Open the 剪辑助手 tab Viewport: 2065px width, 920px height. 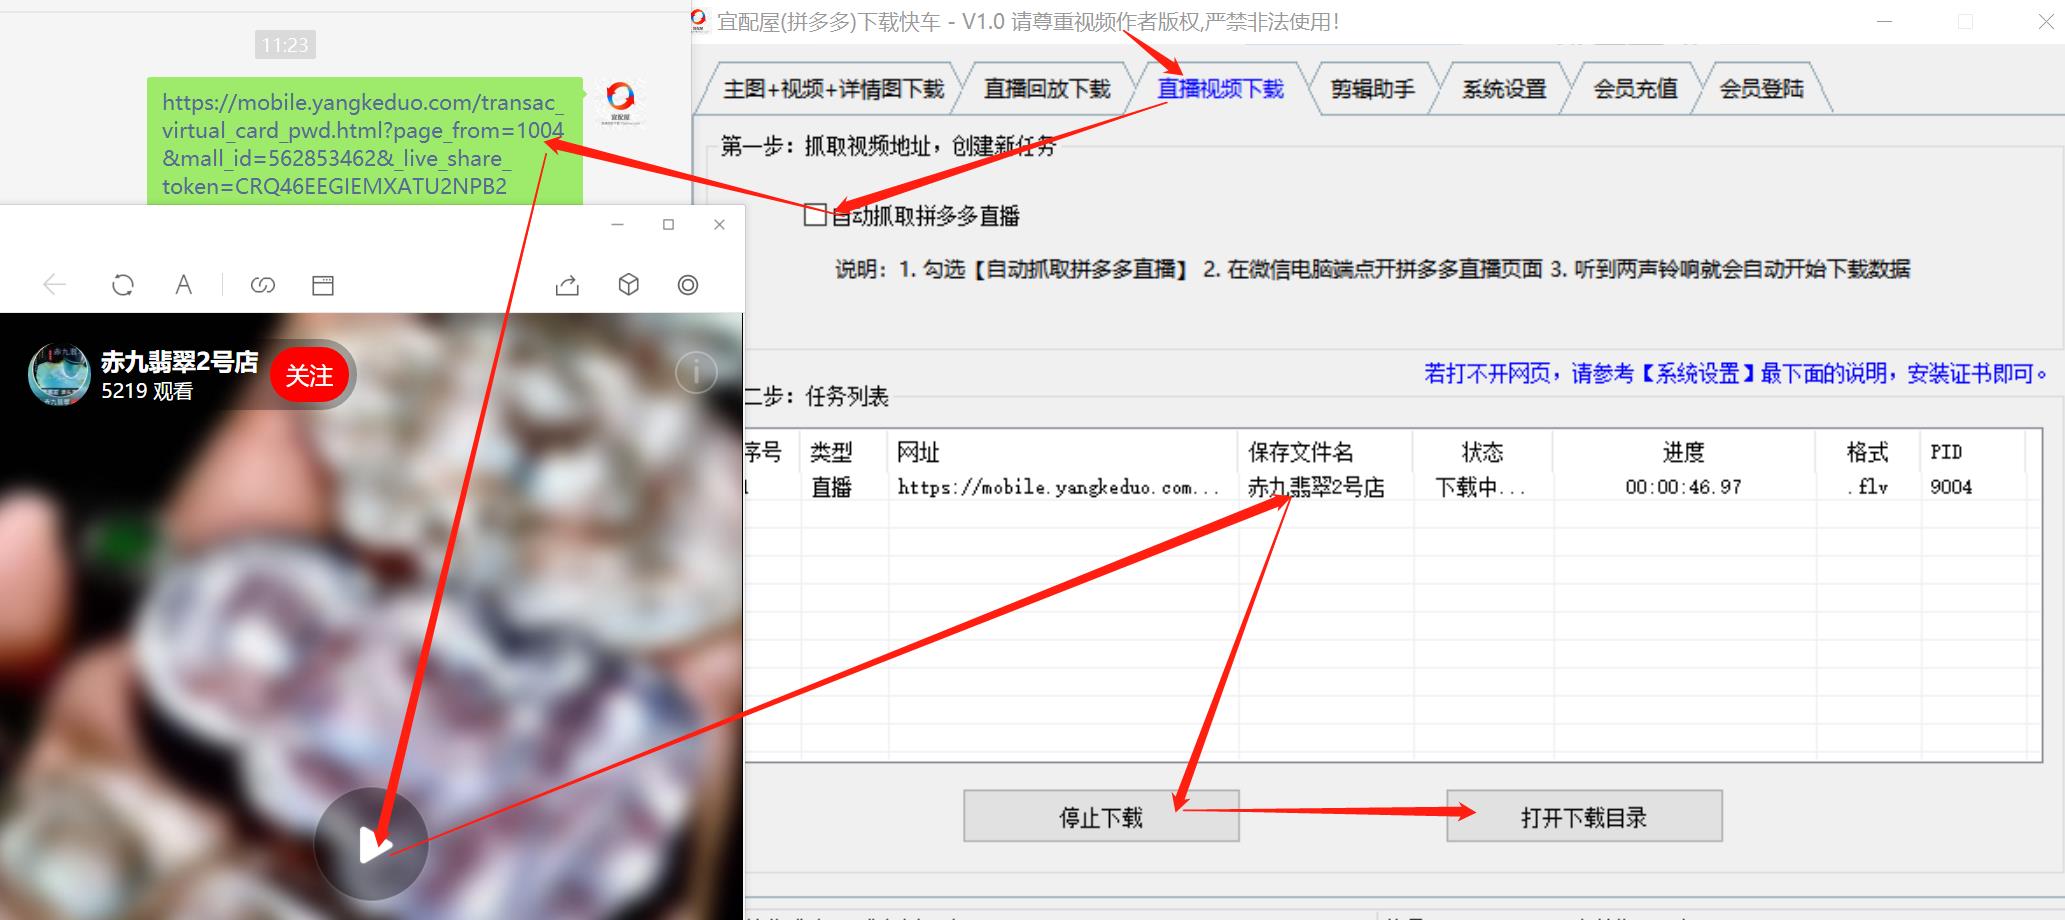(1372, 89)
